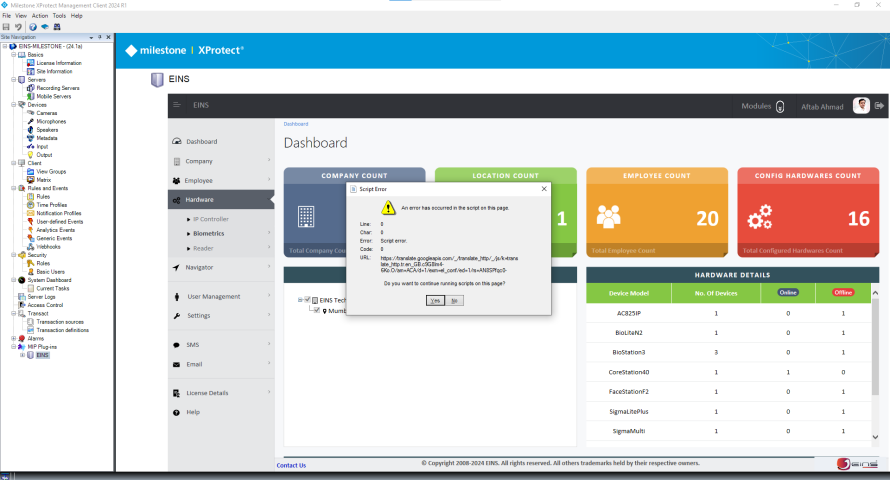Open the Tools menu
The height and width of the screenshot is (480, 890).
click(59, 16)
